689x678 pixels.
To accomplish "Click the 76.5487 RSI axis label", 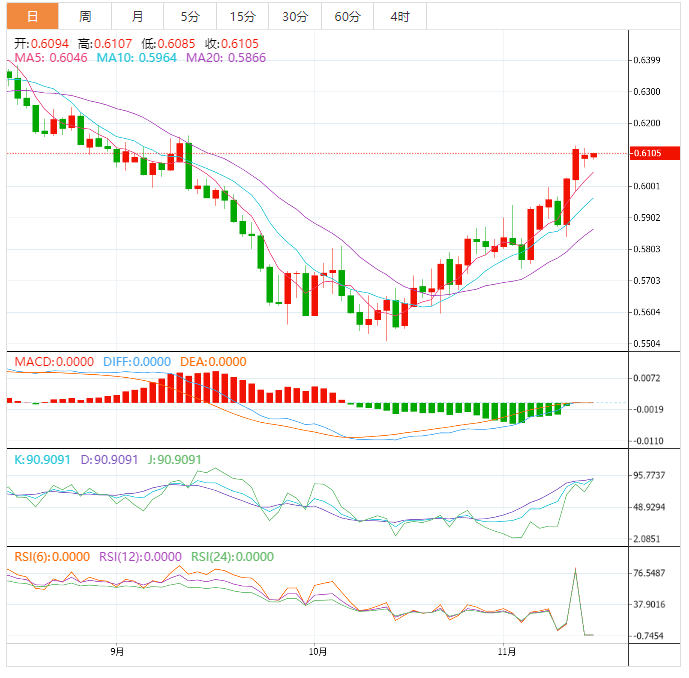I will coord(649,573).
